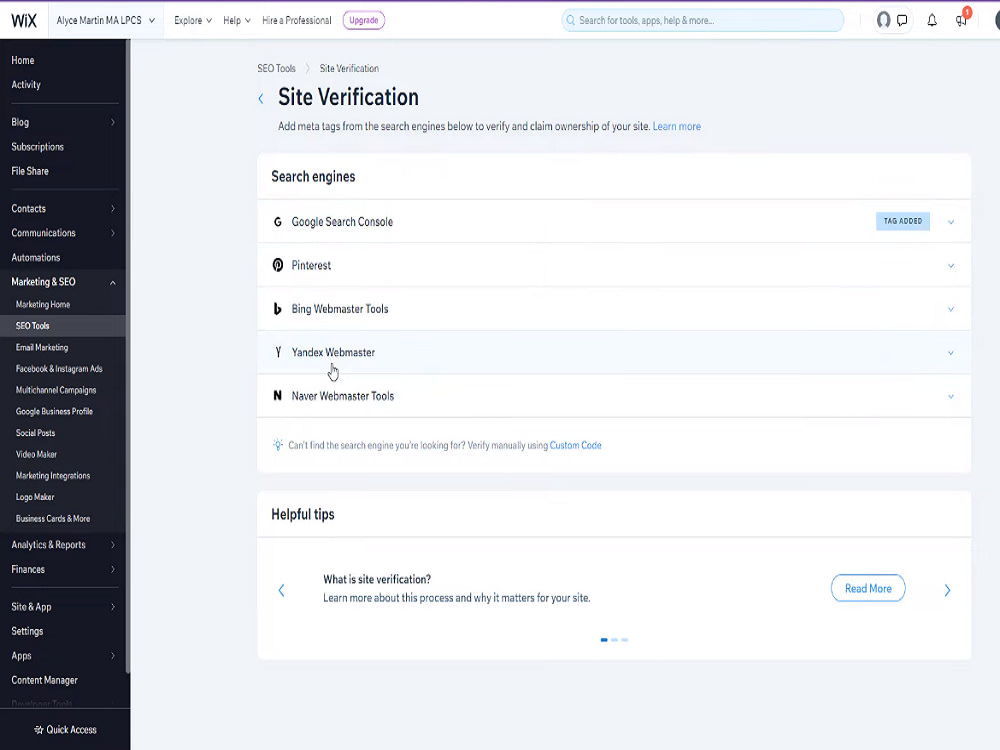The height and width of the screenshot is (750, 1000).
Task: Click Hire a Professional link
Action: point(297,20)
